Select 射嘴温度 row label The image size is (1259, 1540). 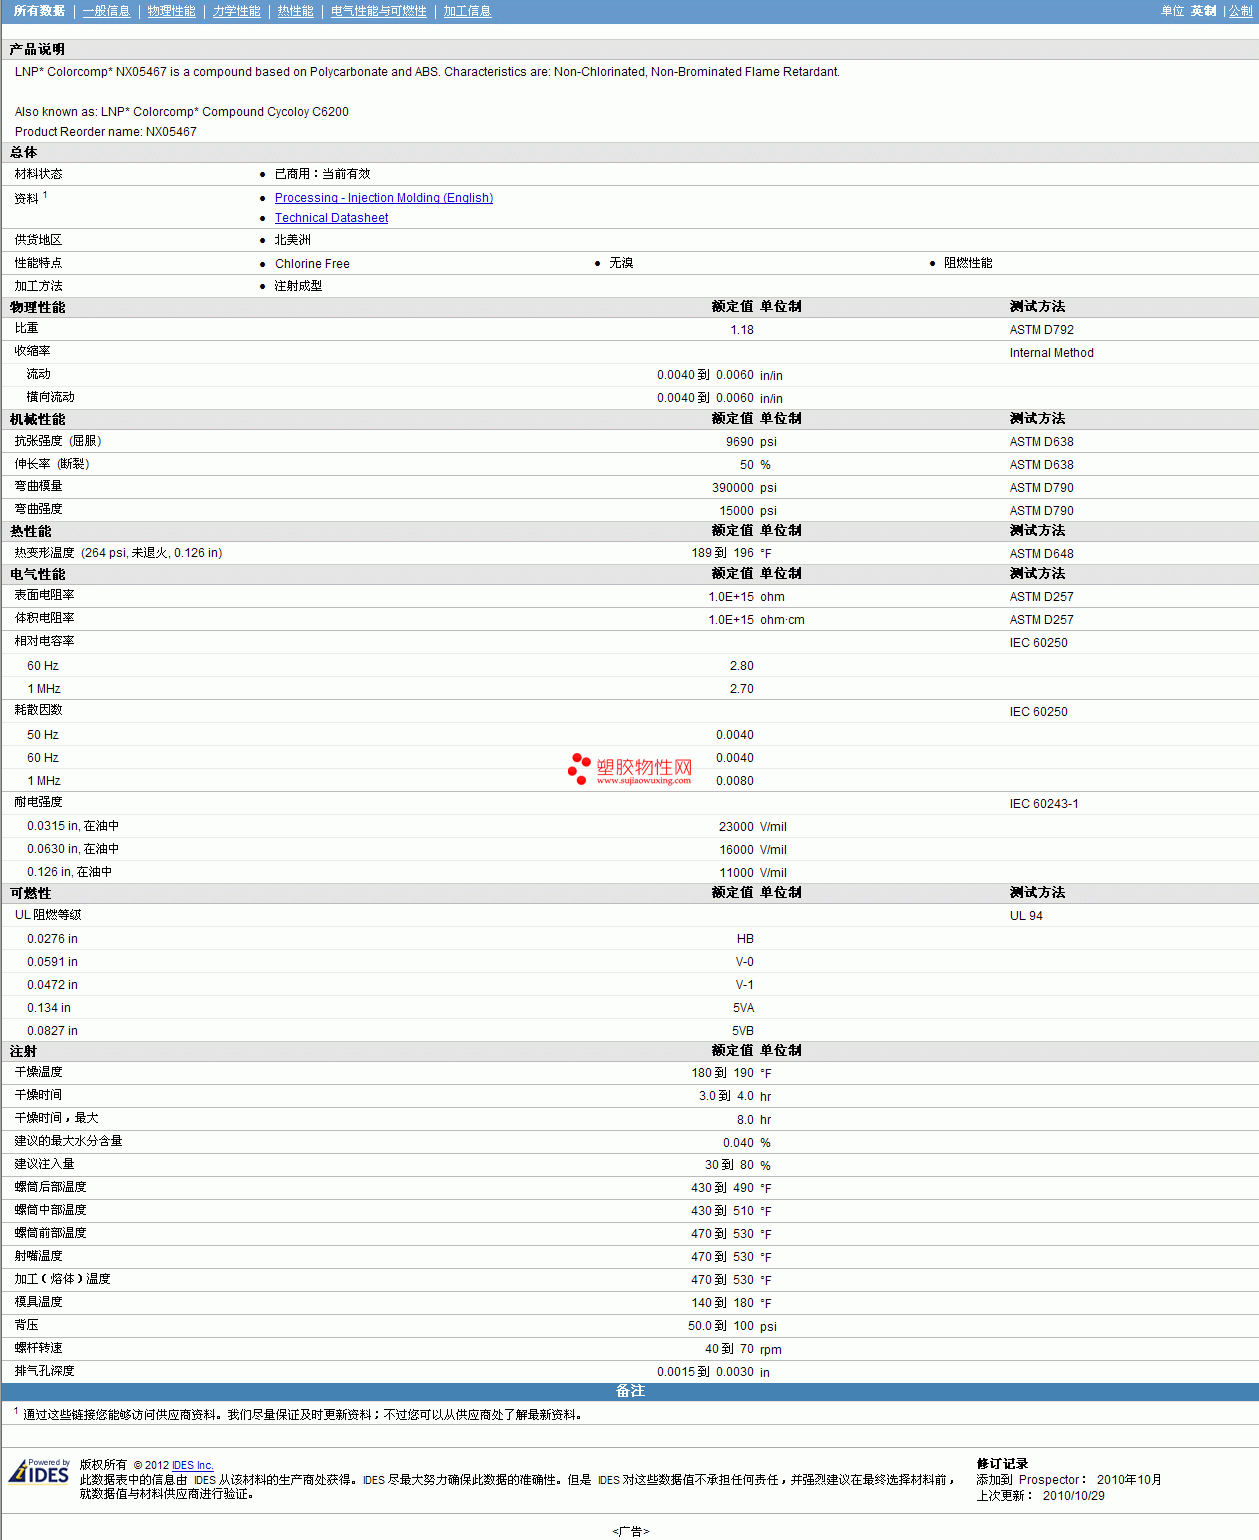point(38,1256)
